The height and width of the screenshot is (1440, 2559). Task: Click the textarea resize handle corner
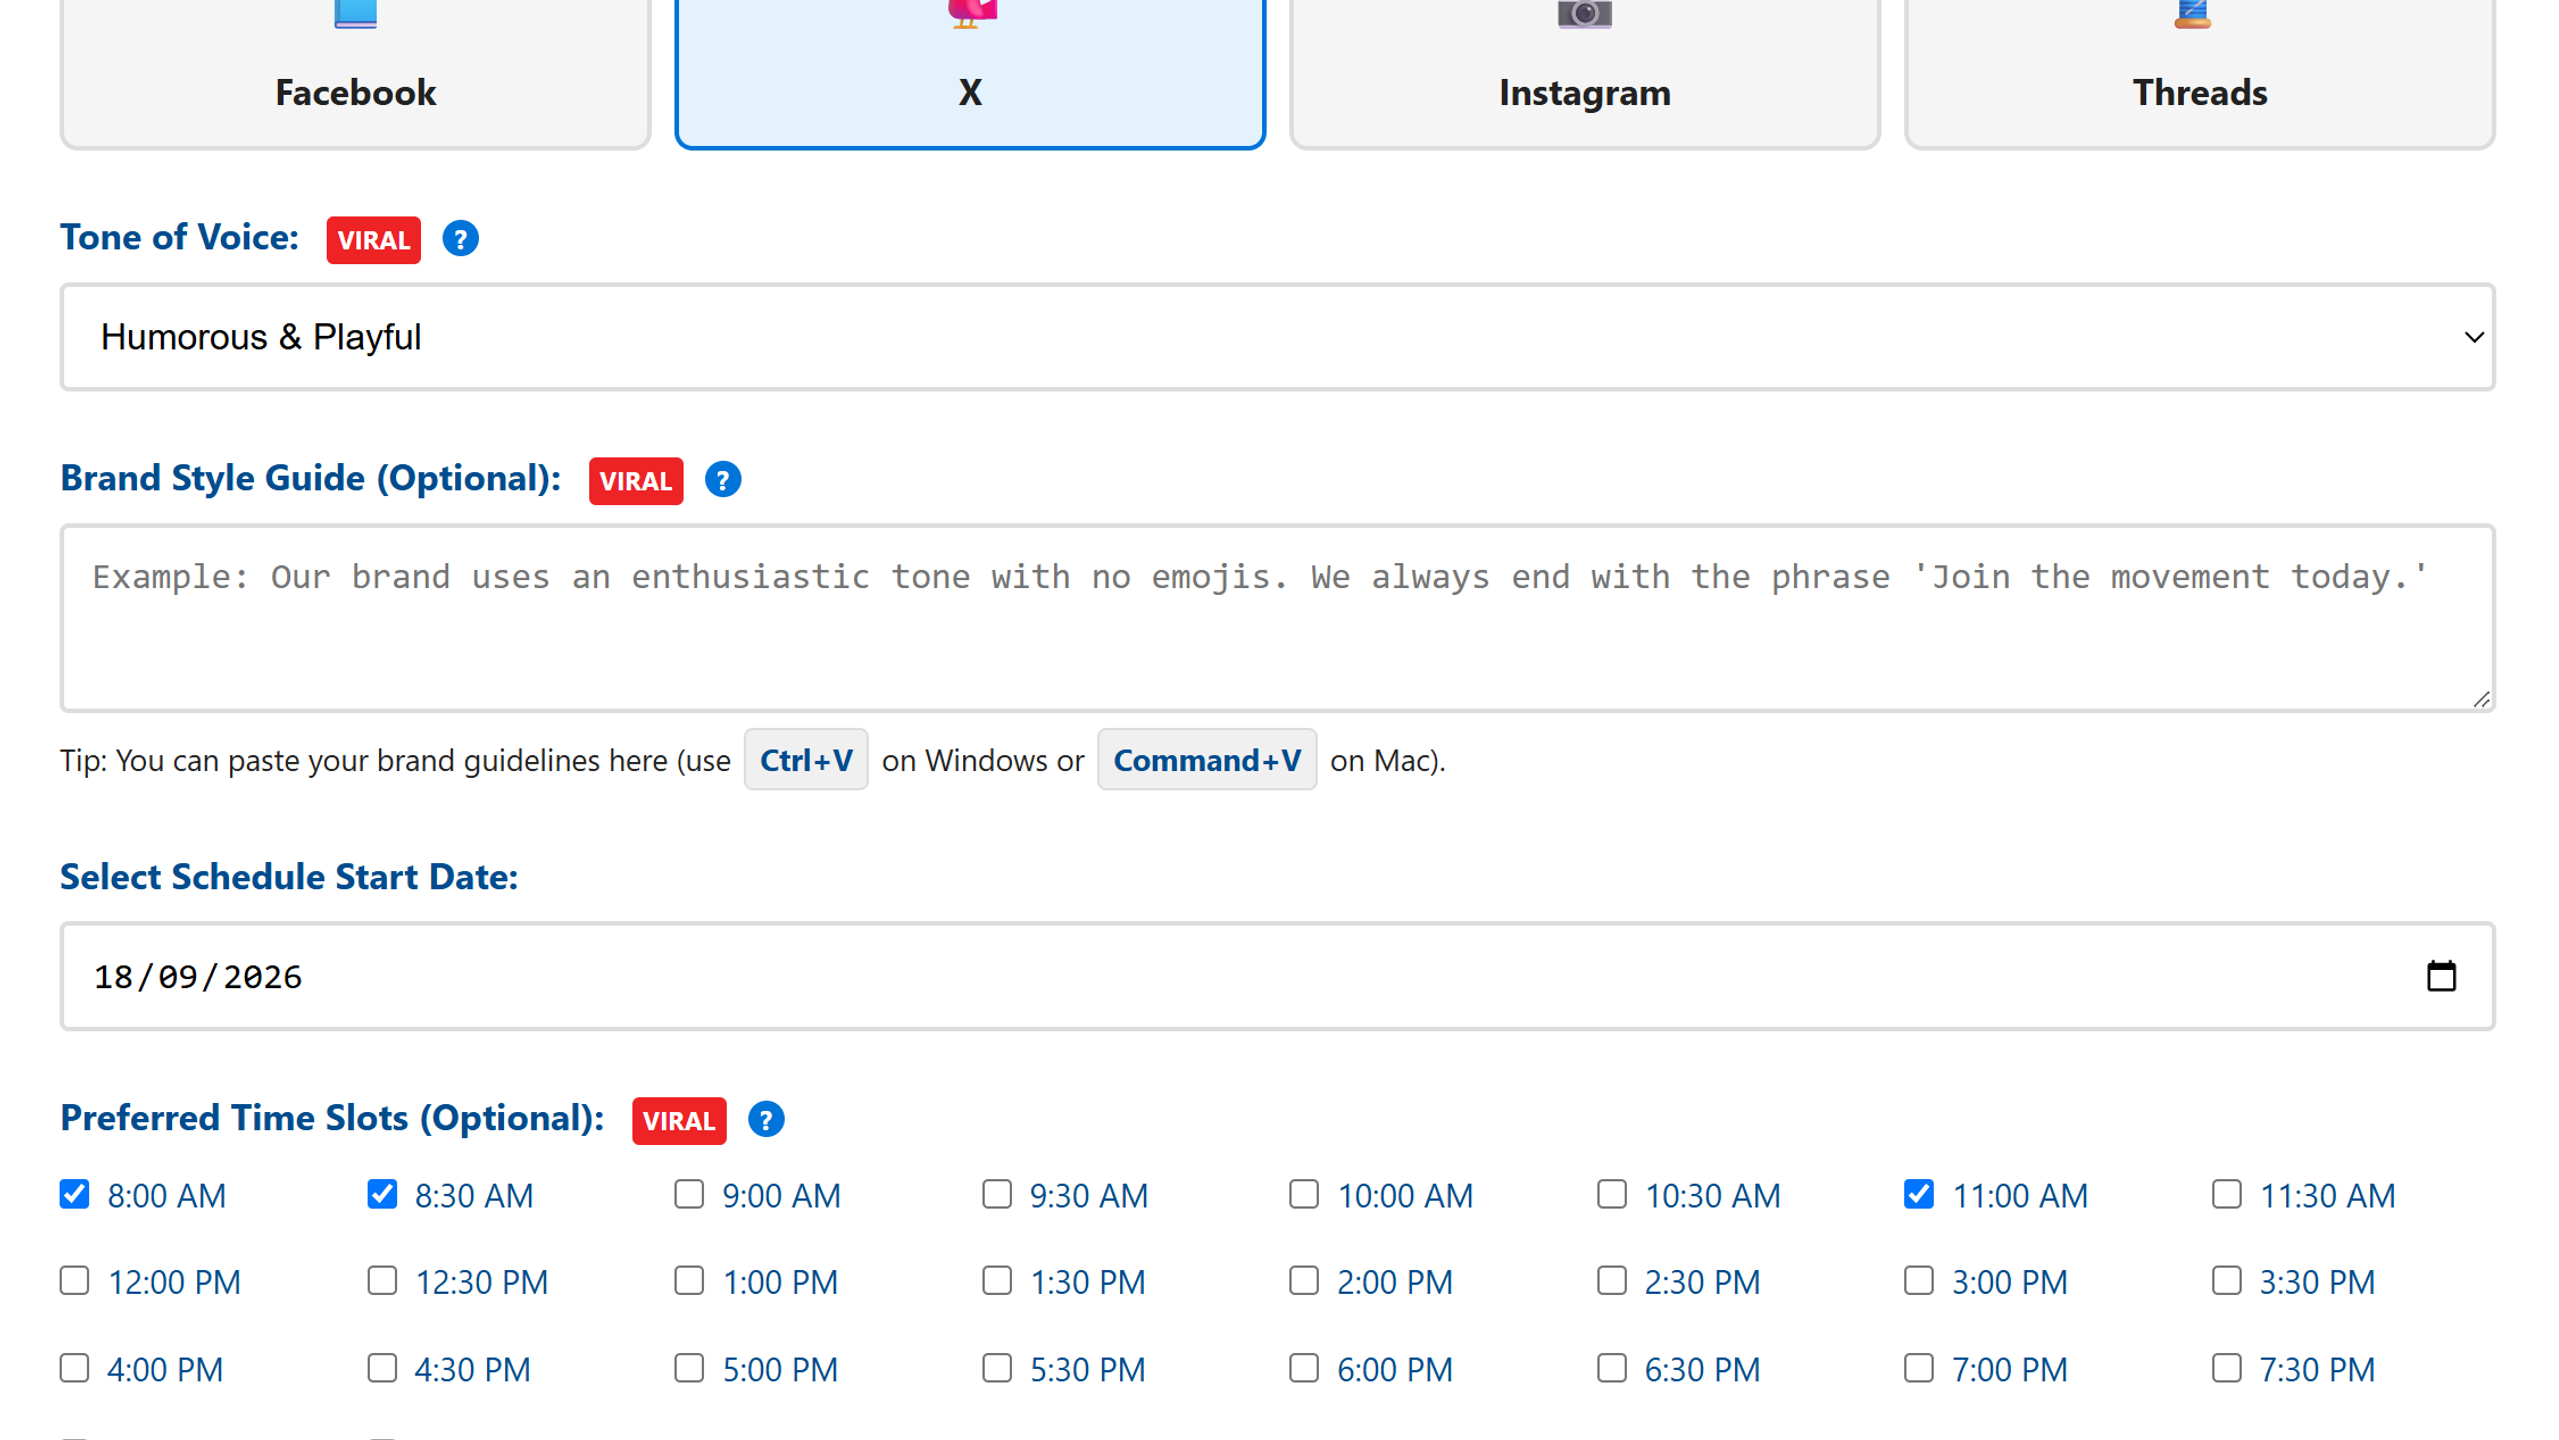2481,699
